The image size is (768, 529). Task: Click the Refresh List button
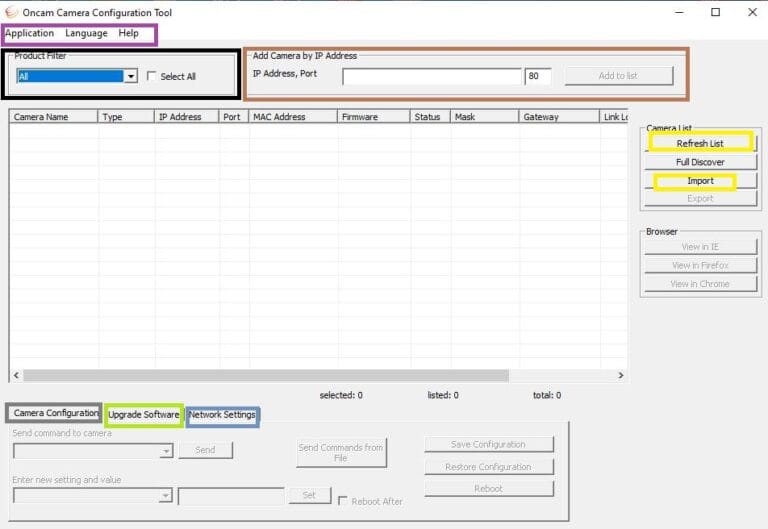[x=699, y=143]
